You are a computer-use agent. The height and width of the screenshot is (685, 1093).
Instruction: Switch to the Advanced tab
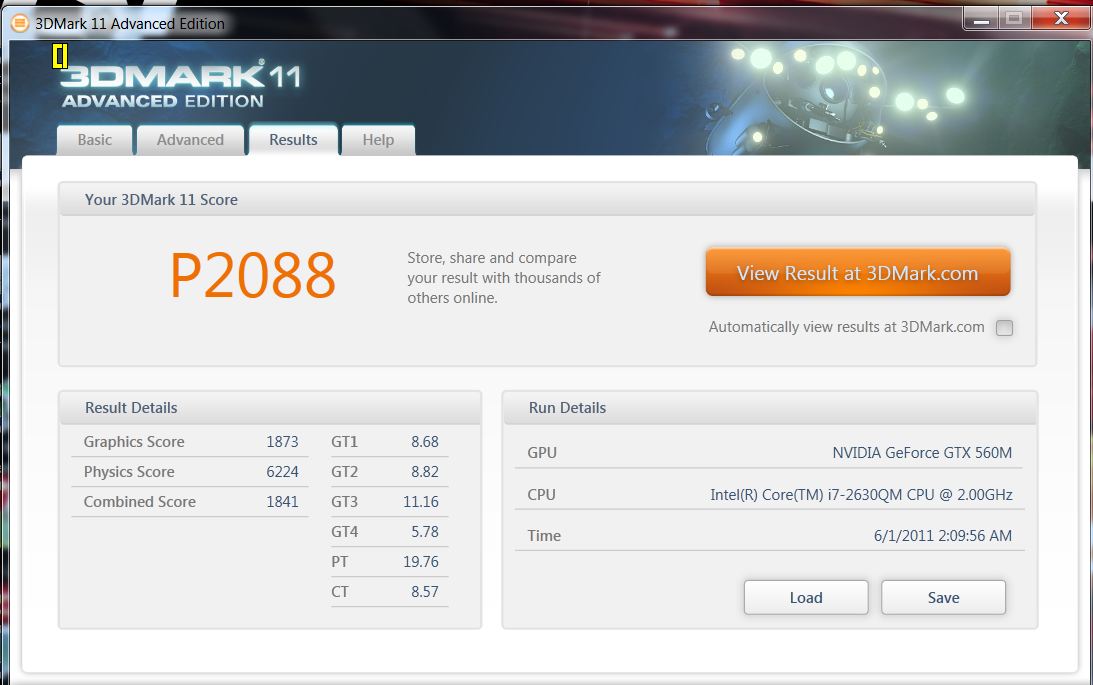190,140
